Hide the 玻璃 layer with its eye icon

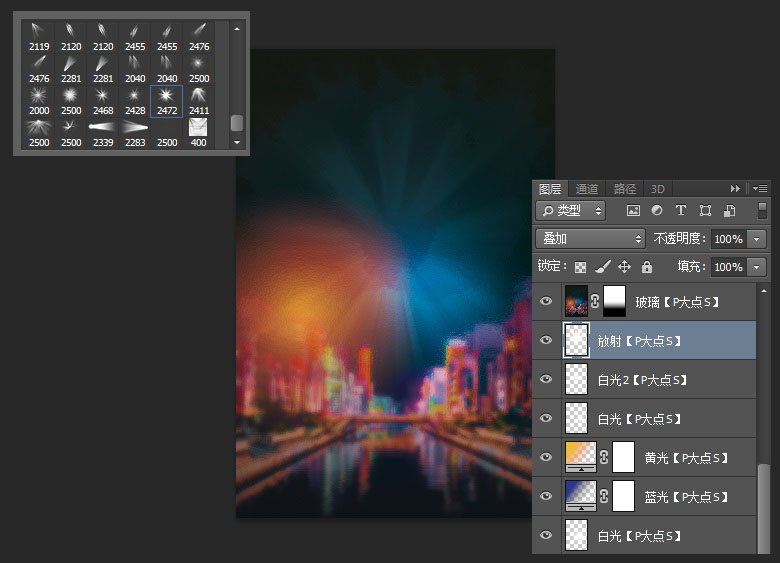[x=546, y=301]
